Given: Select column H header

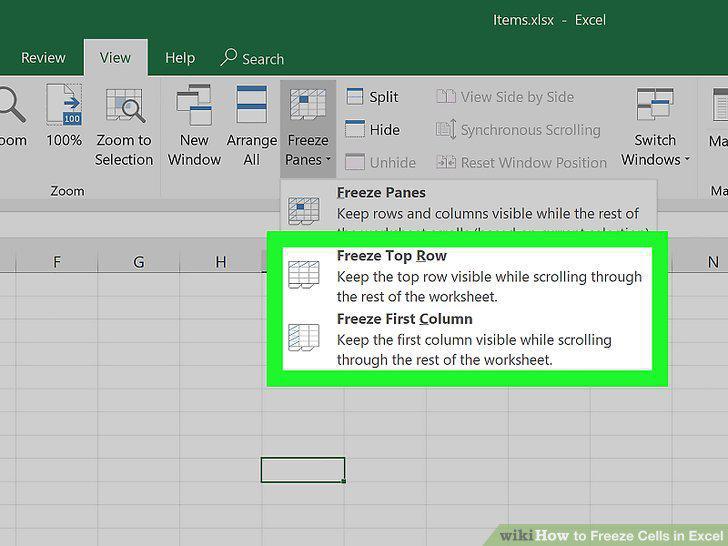Looking at the screenshot, I should coord(221,262).
